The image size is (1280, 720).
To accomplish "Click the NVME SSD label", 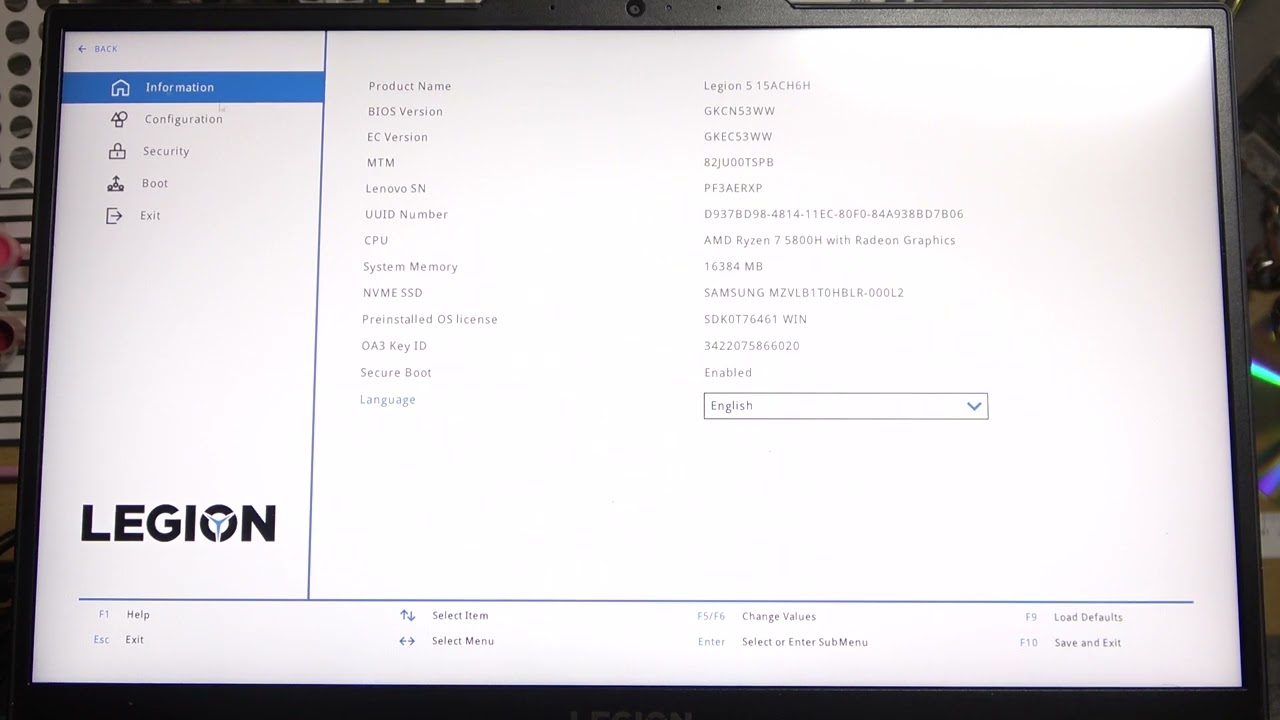I will (393, 293).
